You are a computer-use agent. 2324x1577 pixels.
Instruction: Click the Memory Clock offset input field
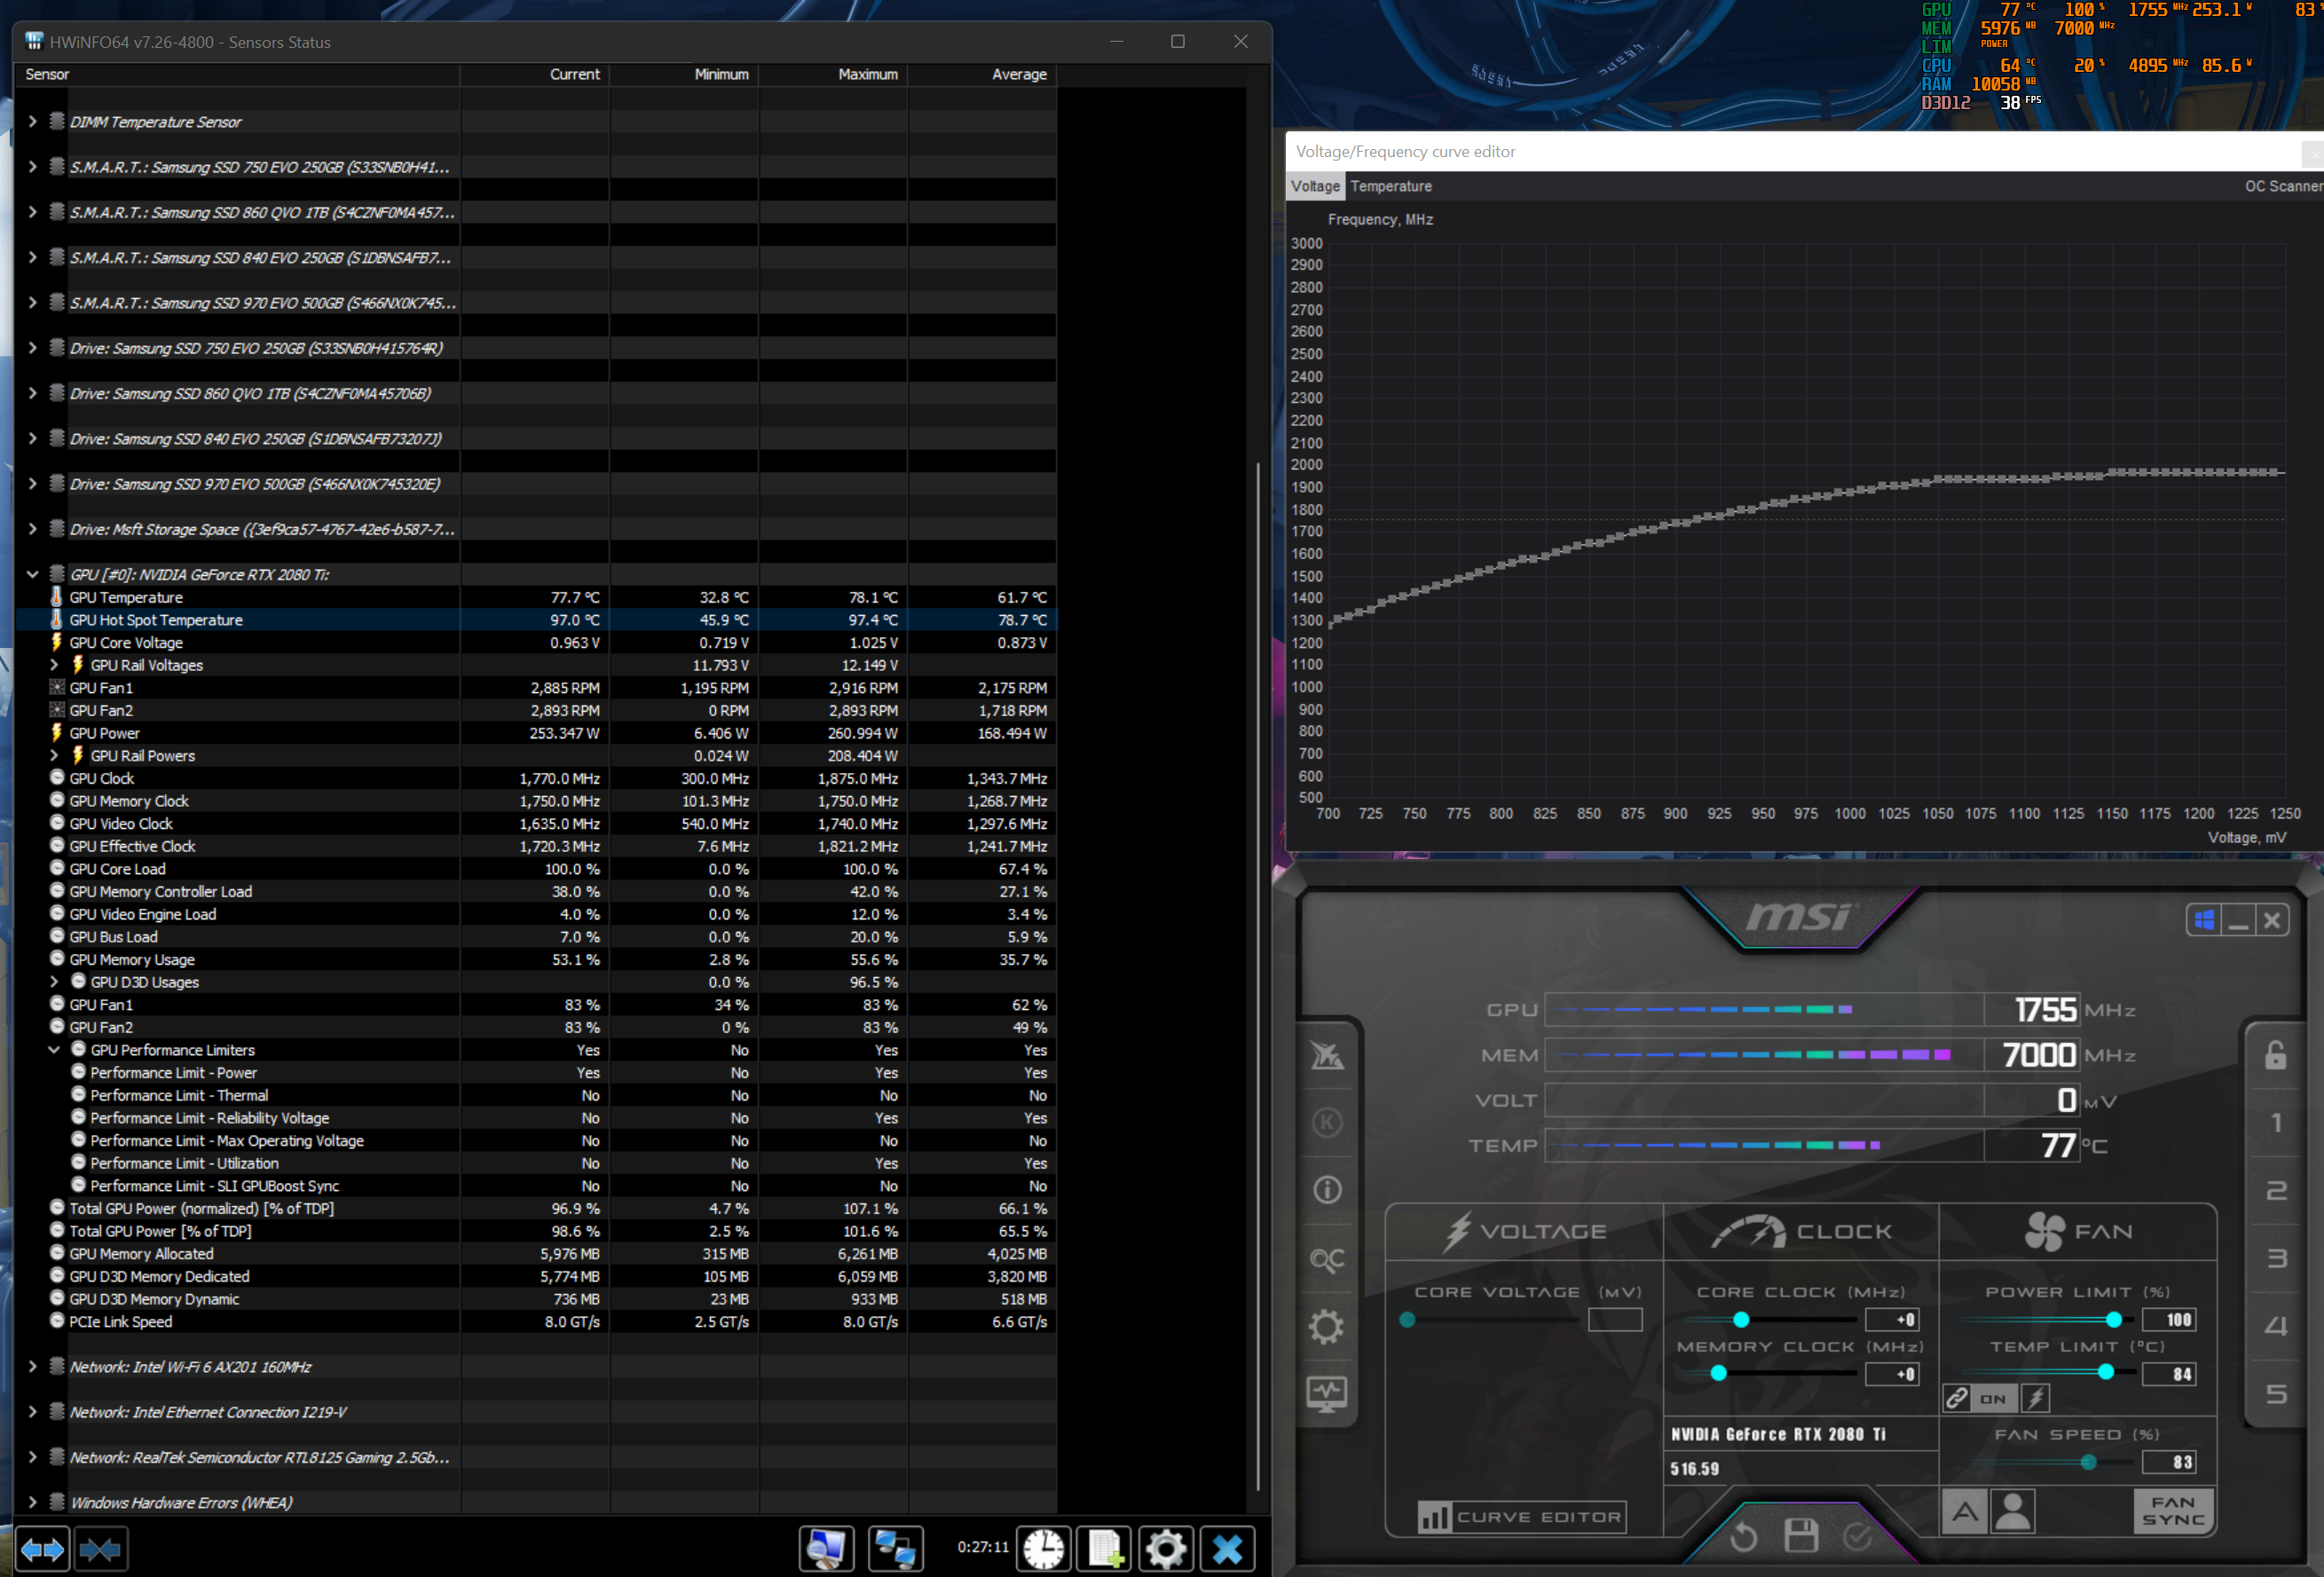(1892, 1374)
